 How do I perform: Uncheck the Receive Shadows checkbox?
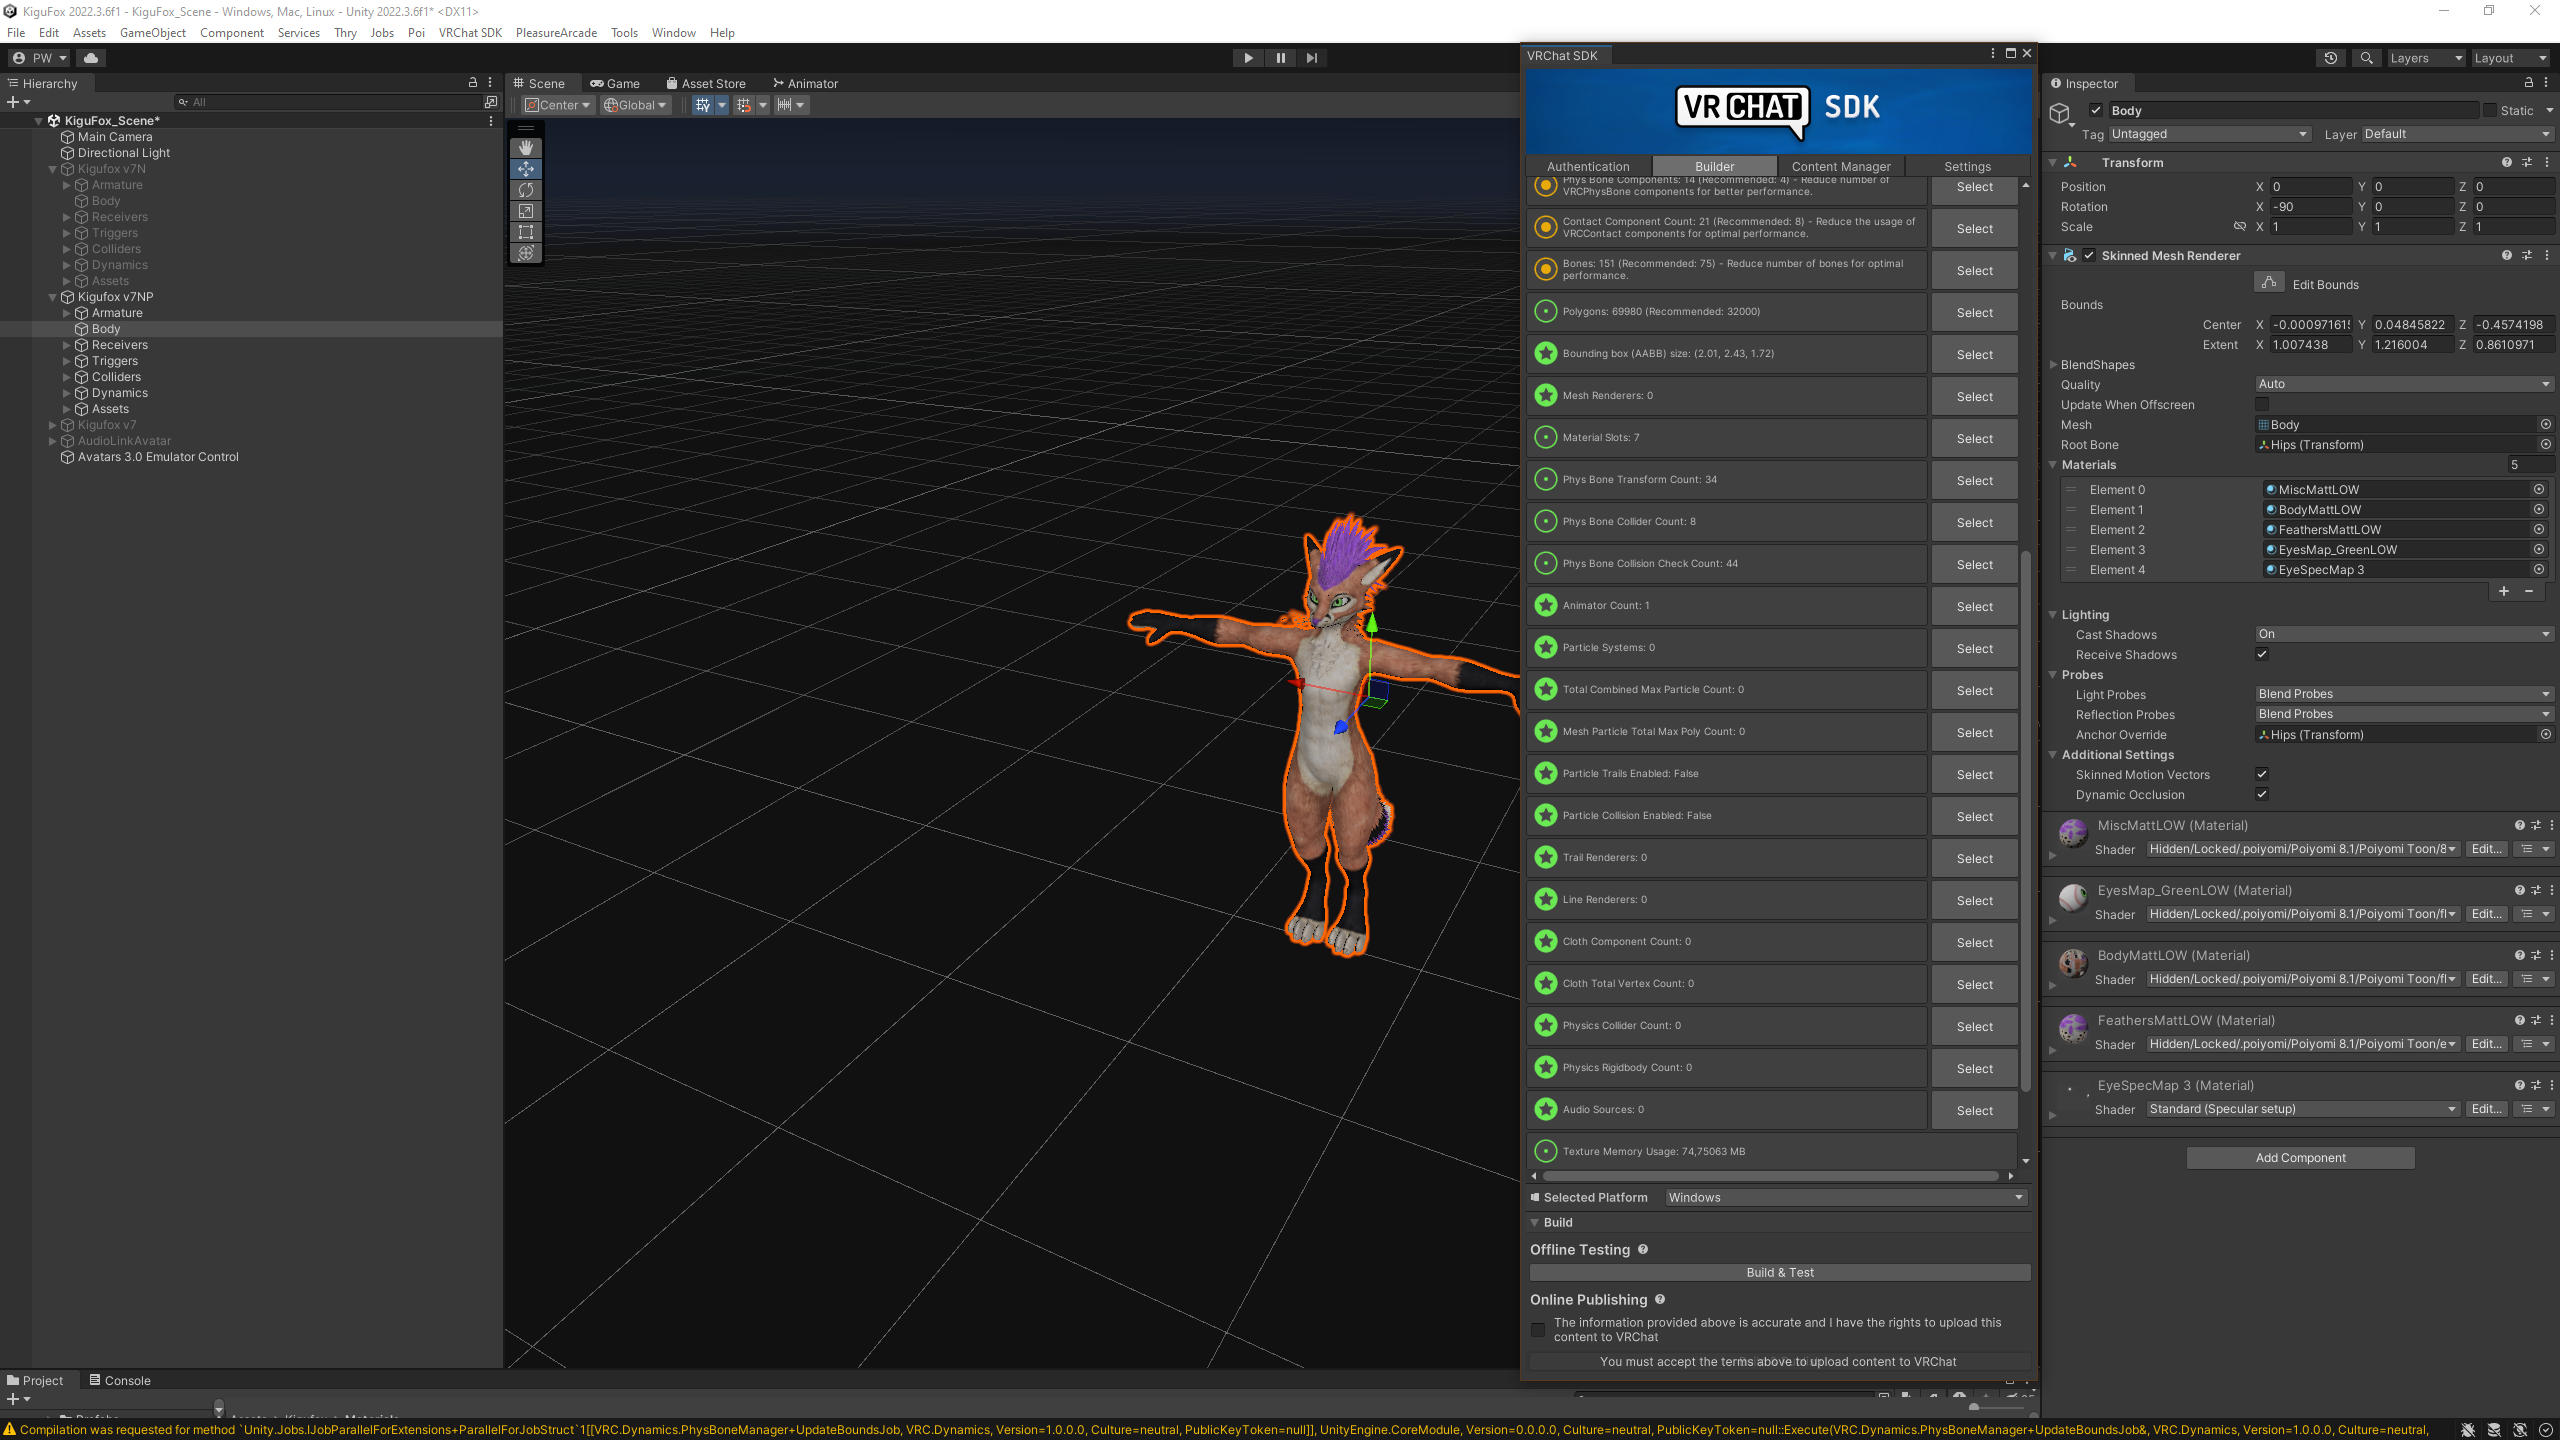(2262, 654)
